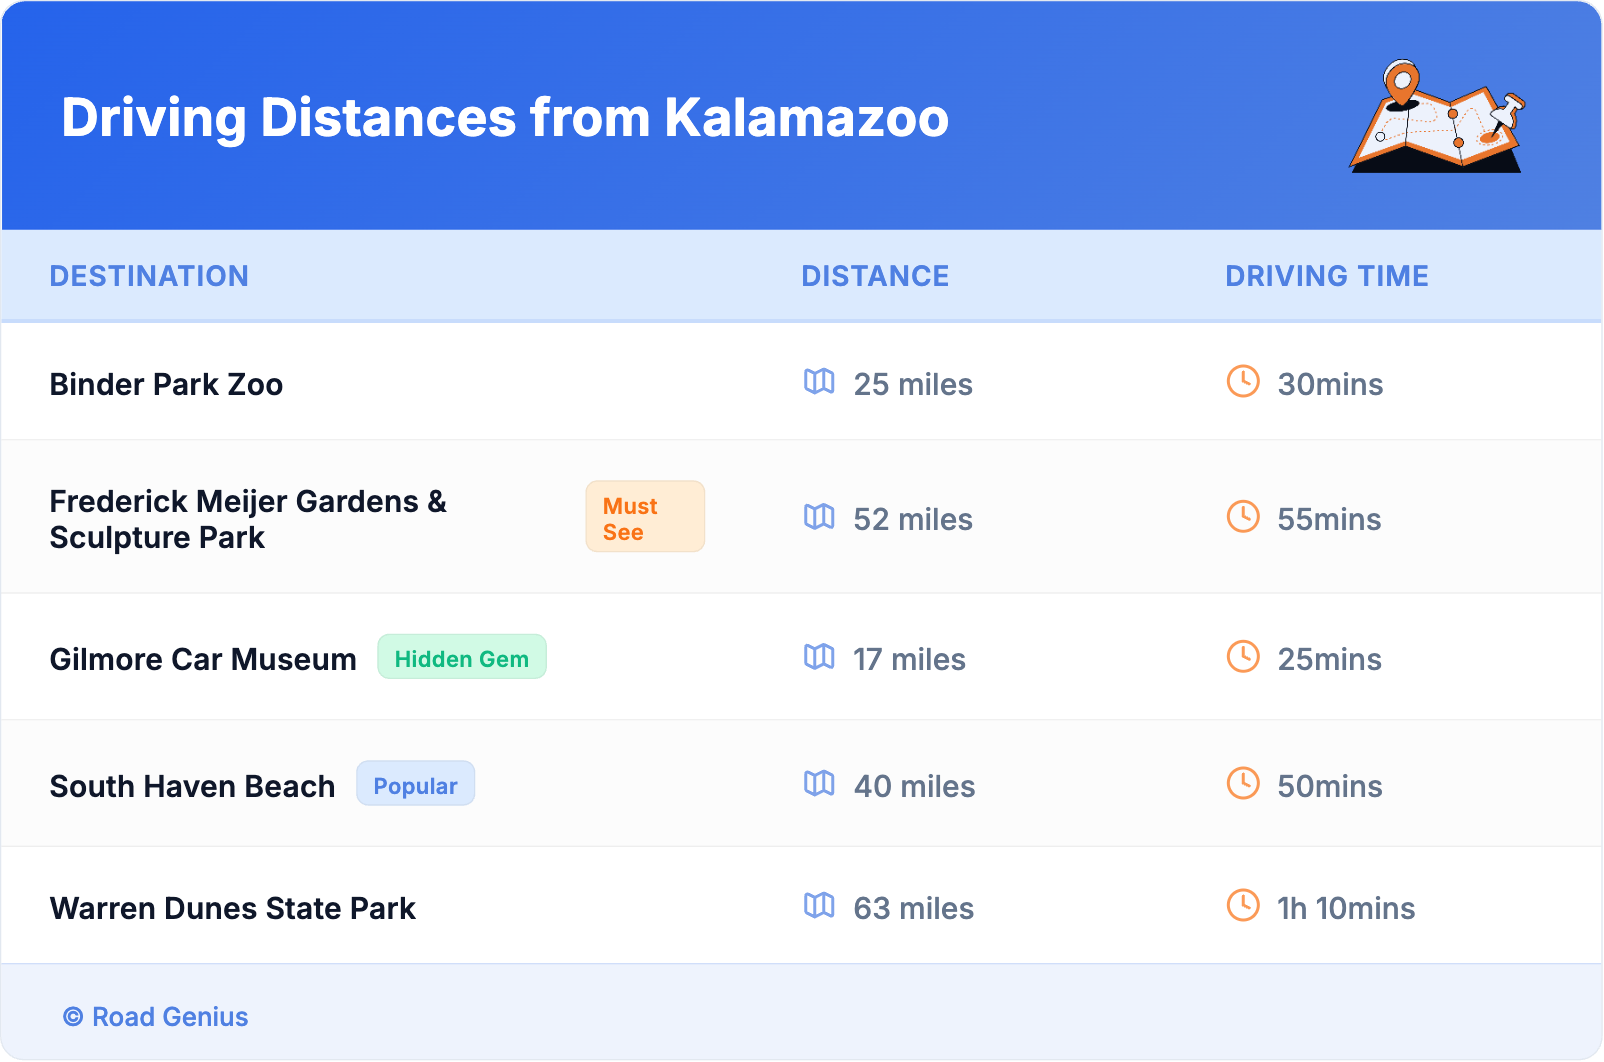Click the map icon beside 17 miles

[x=819, y=657]
